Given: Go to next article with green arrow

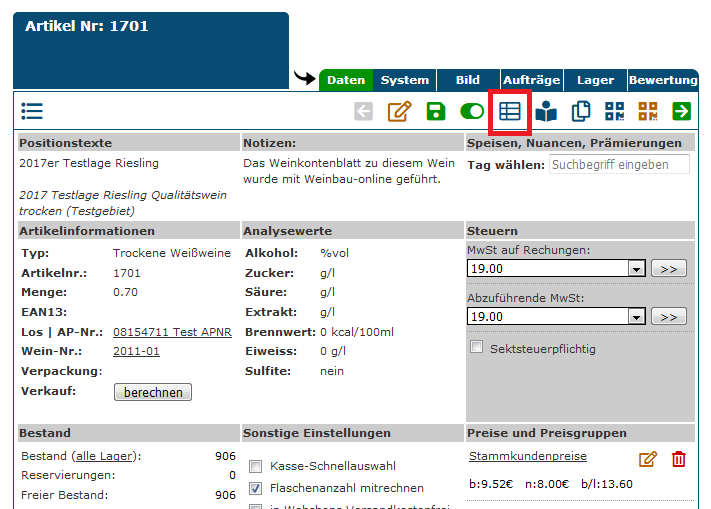Looking at the screenshot, I should coord(682,111).
